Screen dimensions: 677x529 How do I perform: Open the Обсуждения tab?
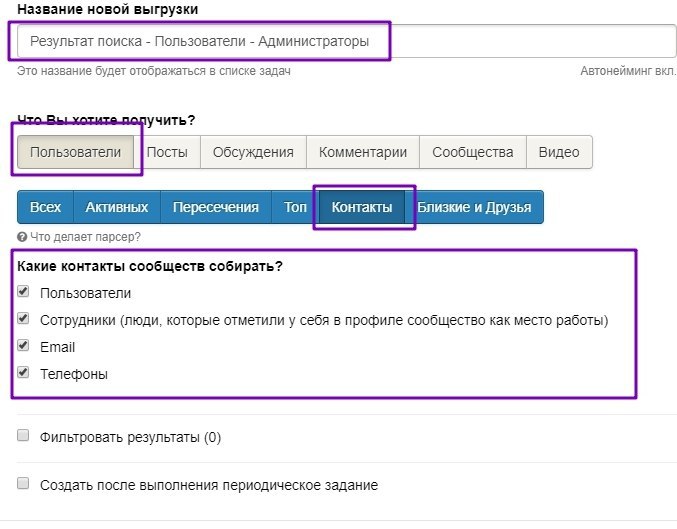253,152
